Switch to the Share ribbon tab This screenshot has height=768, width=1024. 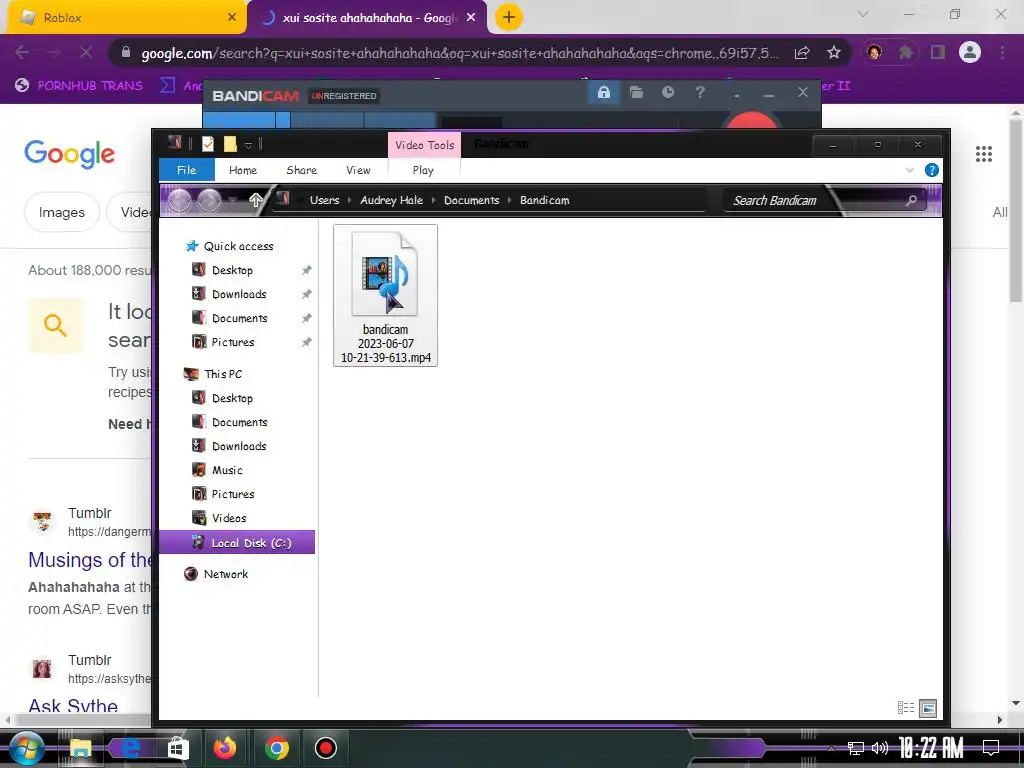pyautogui.click(x=301, y=170)
